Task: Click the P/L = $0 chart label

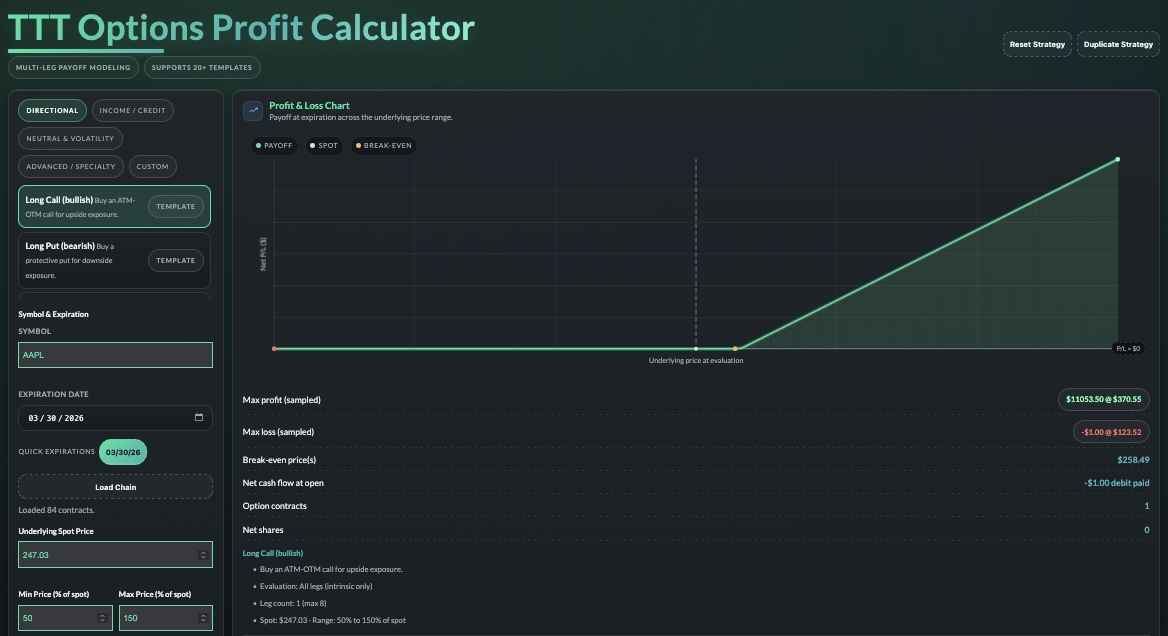Action: click(1128, 349)
